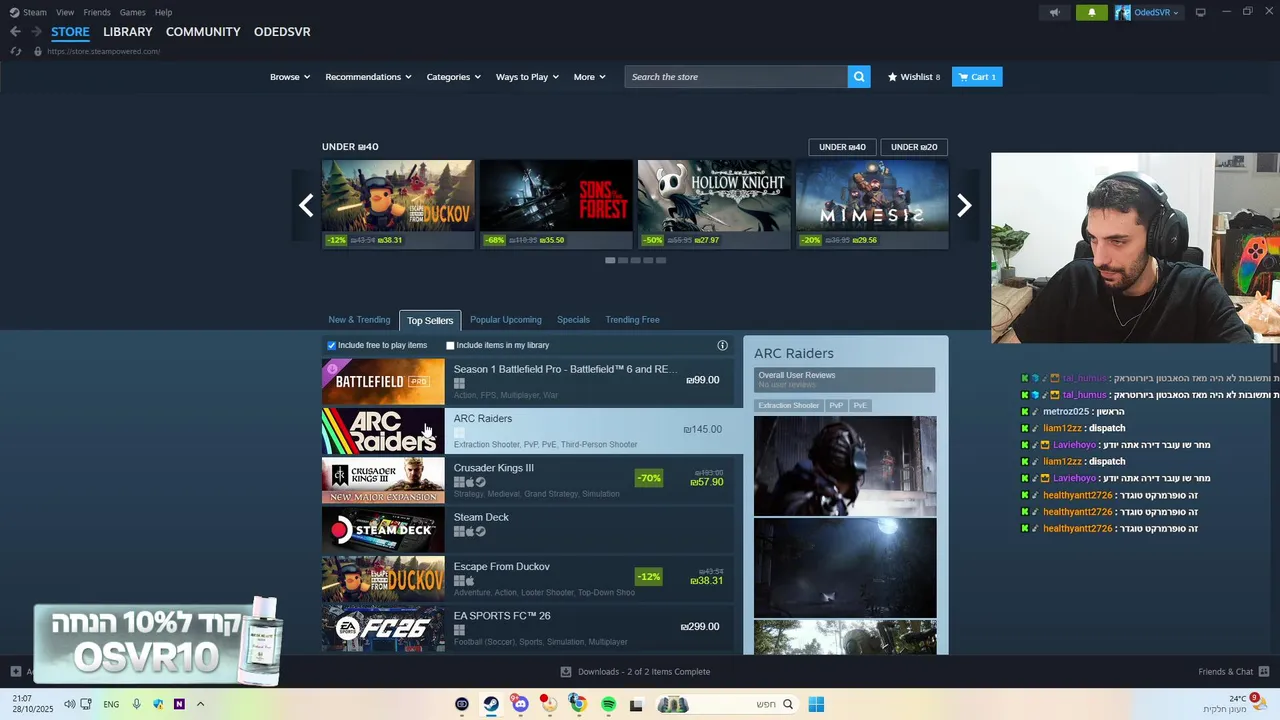The height and width of the screenshot is (720, 1280).
Task: Go to the COMMUNITY section
Action: (203, 32)
